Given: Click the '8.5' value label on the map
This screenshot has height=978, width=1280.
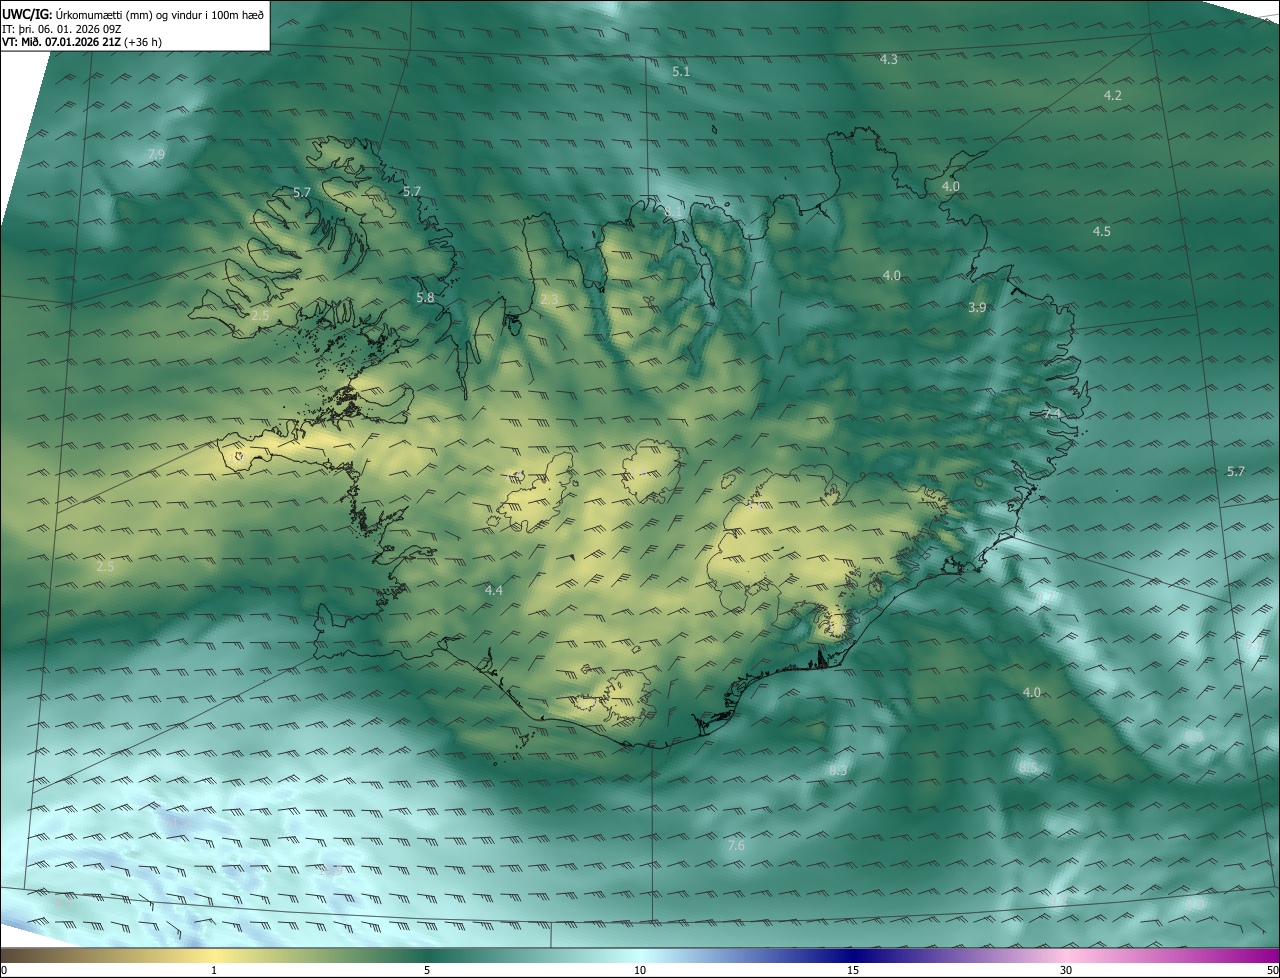Looking at the screenshot, I should (1028, 768).
